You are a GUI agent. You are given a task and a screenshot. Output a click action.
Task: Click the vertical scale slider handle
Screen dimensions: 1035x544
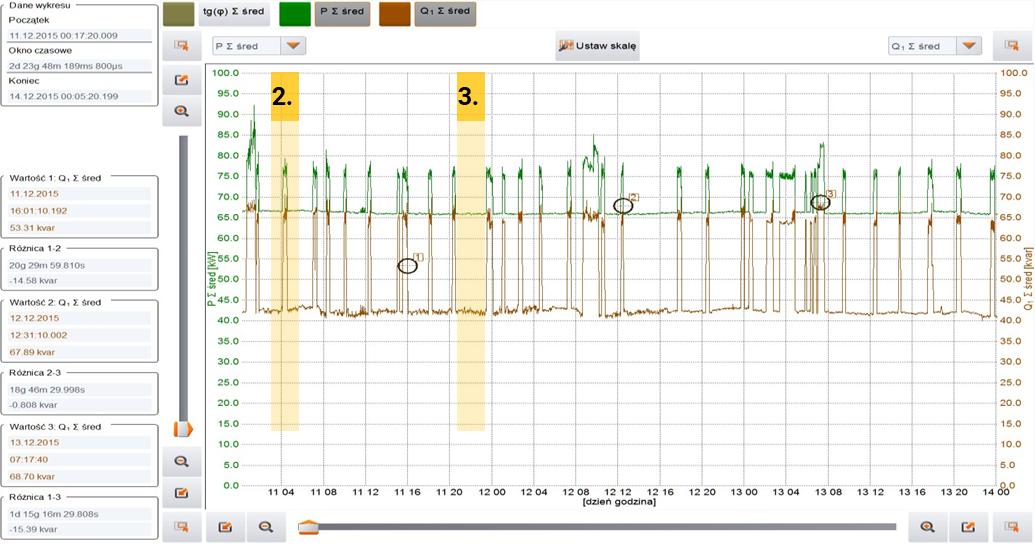click(x=182, y=429)
